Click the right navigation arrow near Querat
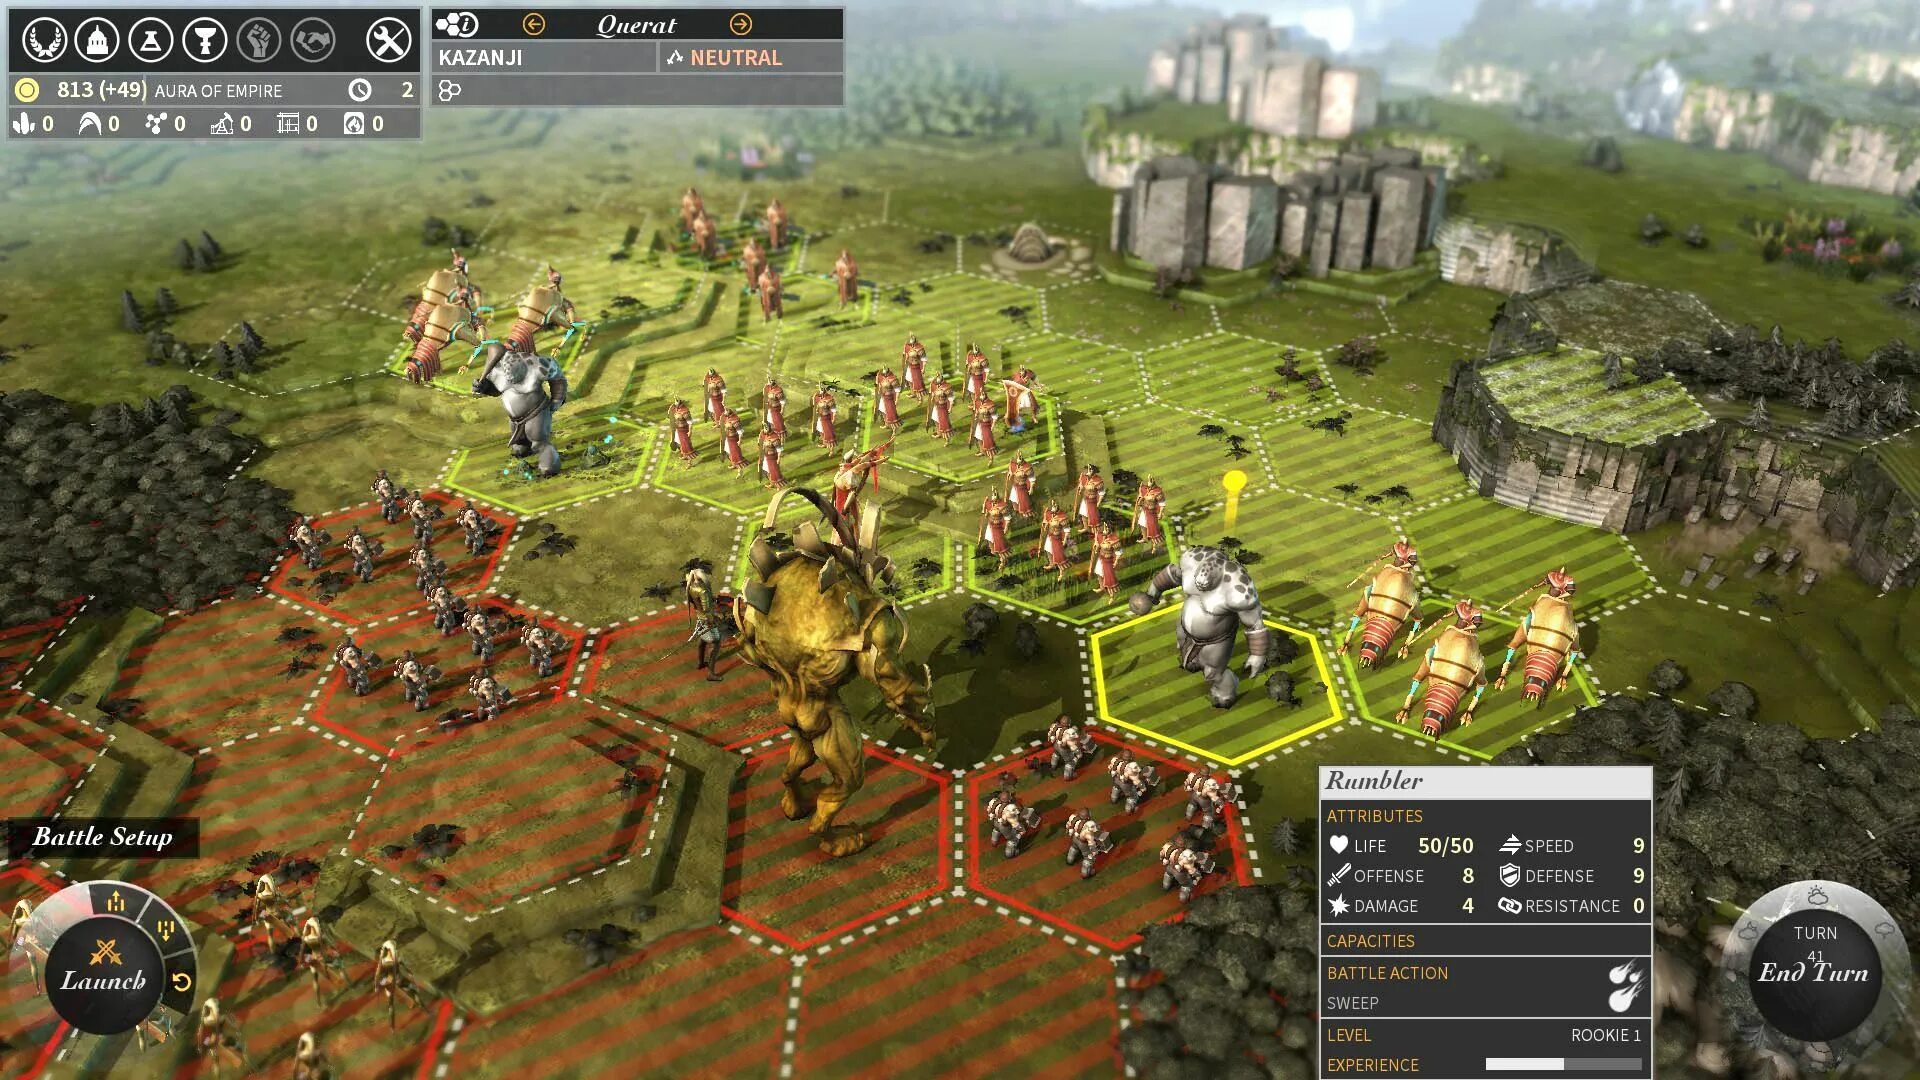Viewport: 1920px width, 1080px height. 742,24
